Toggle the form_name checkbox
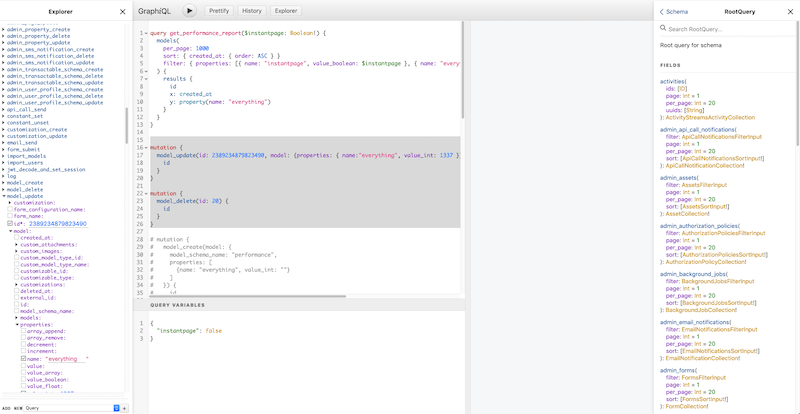 pos(10,215)
